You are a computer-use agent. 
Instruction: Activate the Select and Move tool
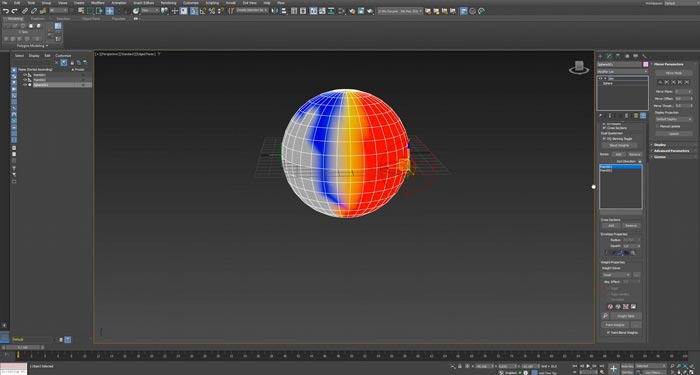click(x=109, y=11)
